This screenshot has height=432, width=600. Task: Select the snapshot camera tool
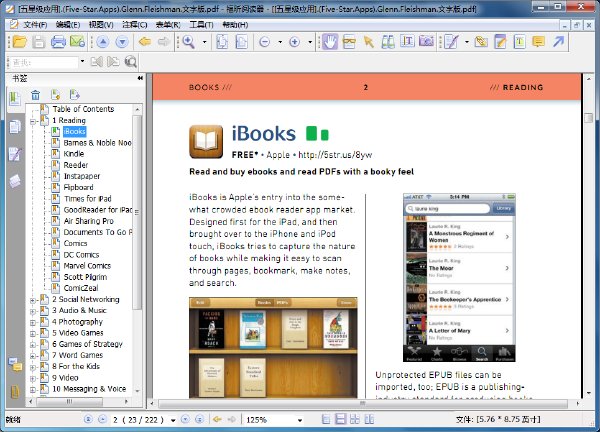pyautogui.click(x=426, y=41)
